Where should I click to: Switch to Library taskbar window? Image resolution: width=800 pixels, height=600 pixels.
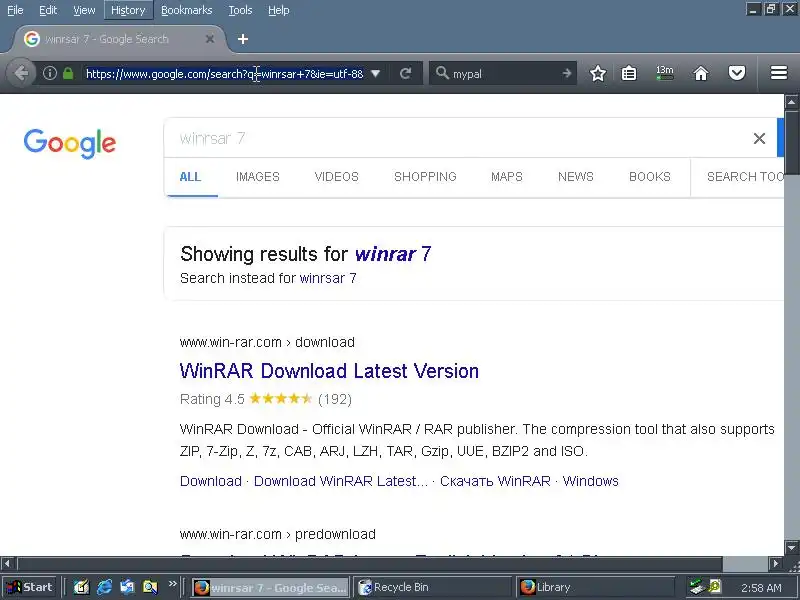click(x=594, y=587)
